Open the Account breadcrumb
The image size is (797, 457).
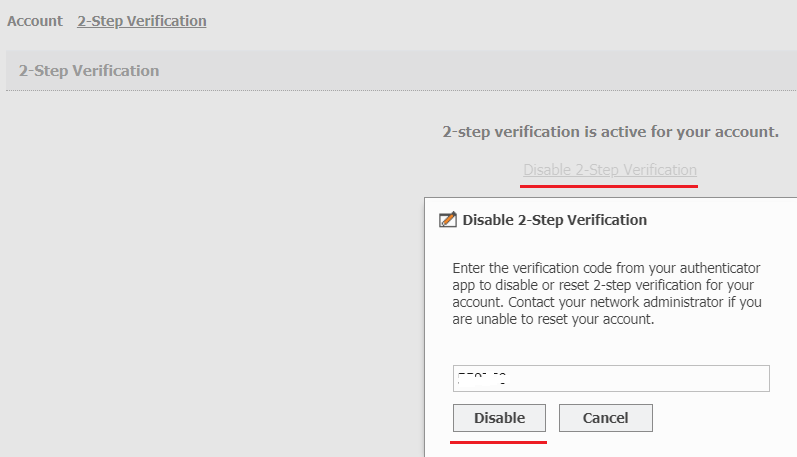coord(35,21)
